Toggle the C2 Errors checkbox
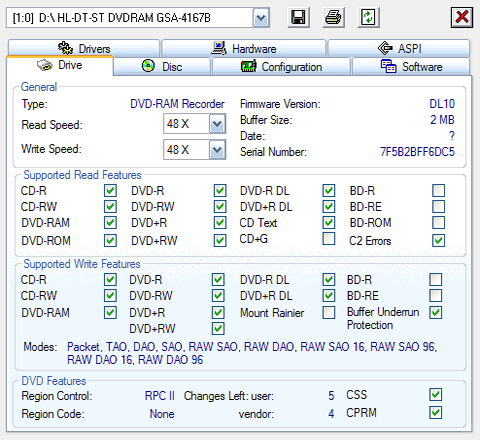Viewport: 480px width, 440px height. 438,240
